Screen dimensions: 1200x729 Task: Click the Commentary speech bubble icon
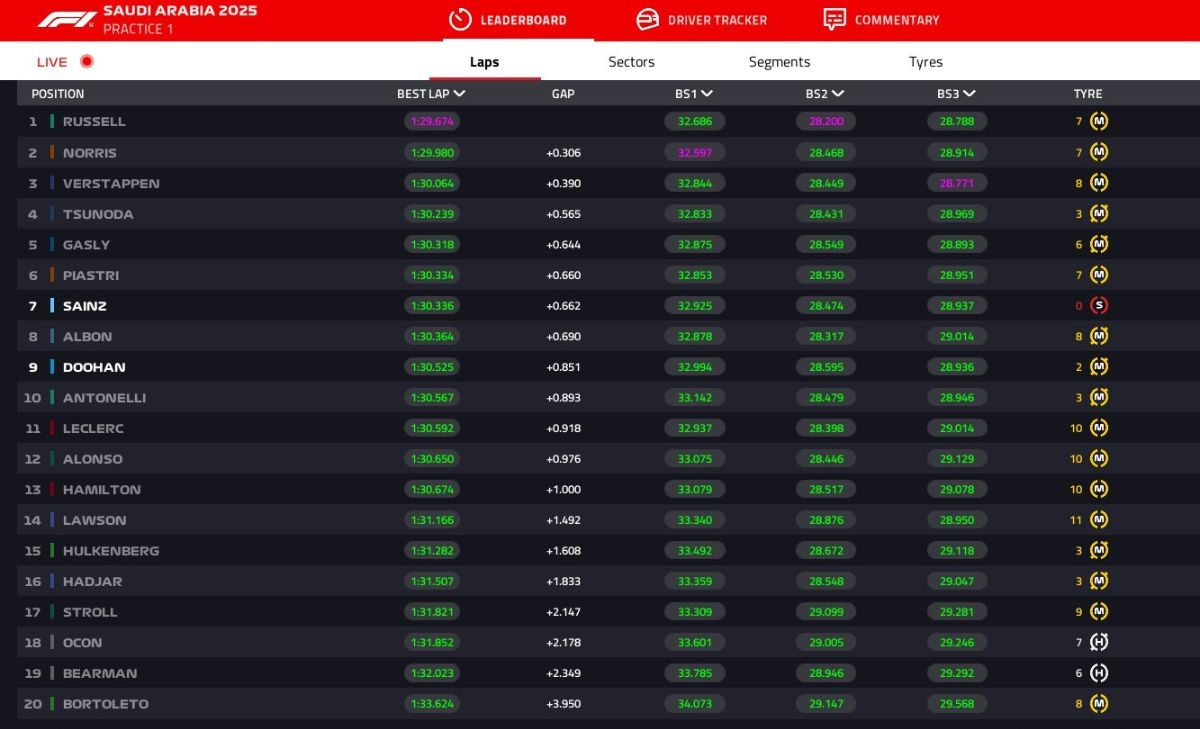834,20
